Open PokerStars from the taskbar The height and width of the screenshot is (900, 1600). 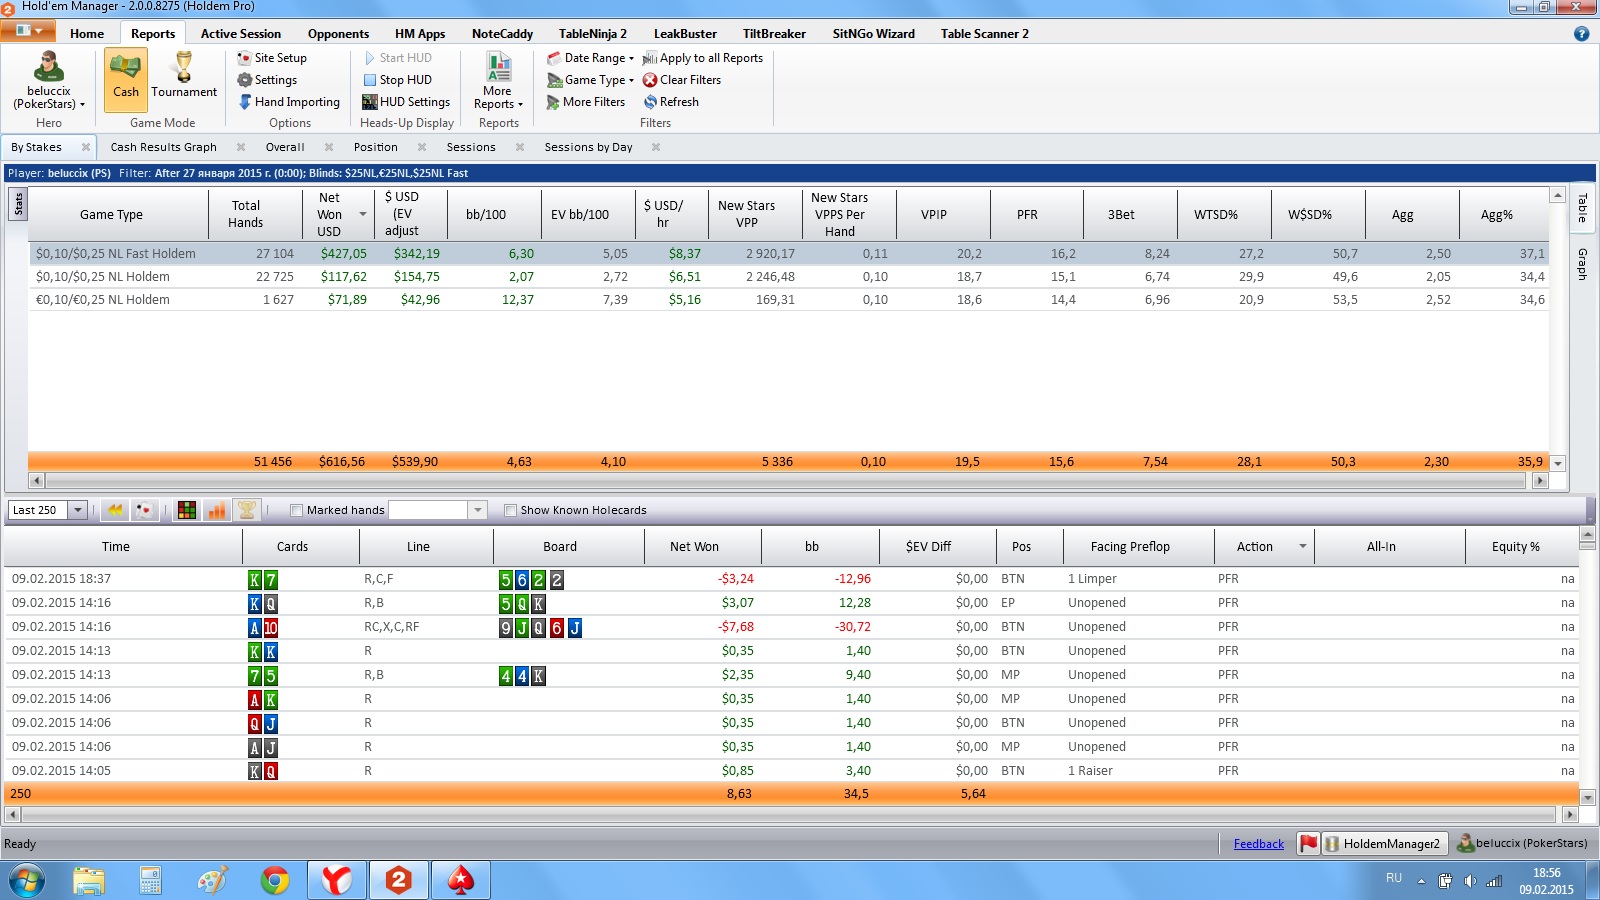[460, 880]
